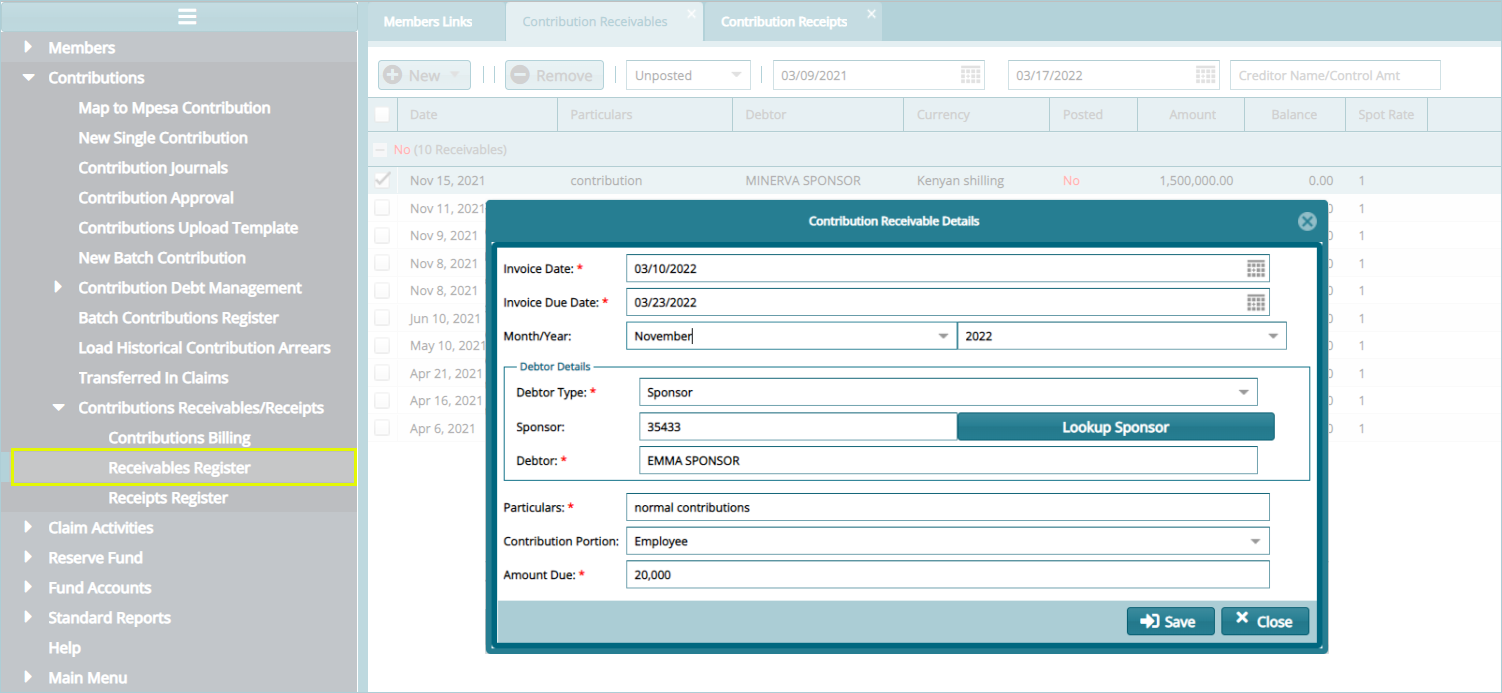Open the Invoice Date calendar picker in the dialog

pos(1257,268)
